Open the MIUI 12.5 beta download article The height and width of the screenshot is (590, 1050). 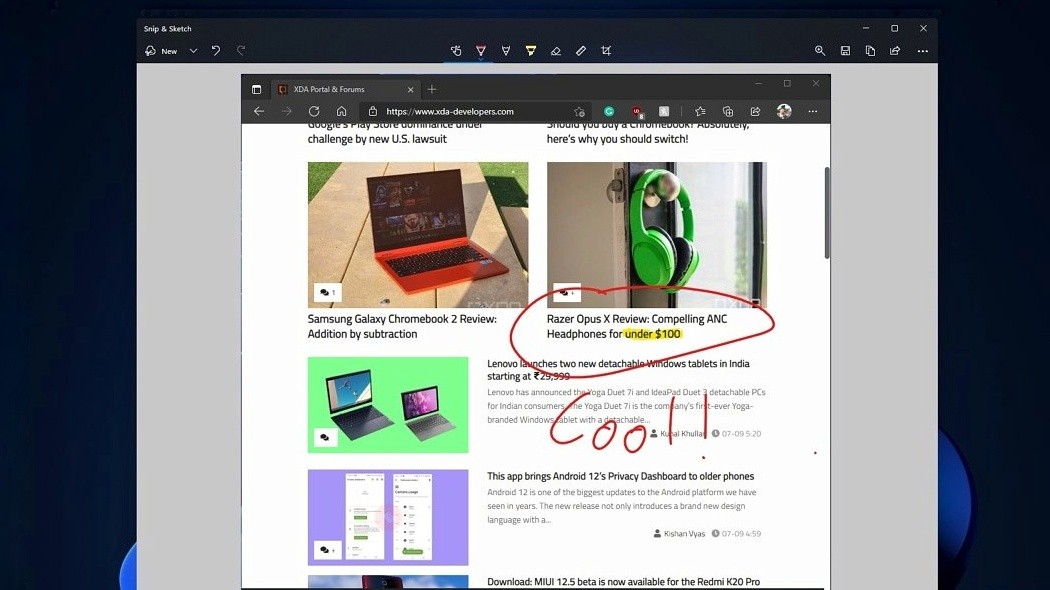point(623,582)
